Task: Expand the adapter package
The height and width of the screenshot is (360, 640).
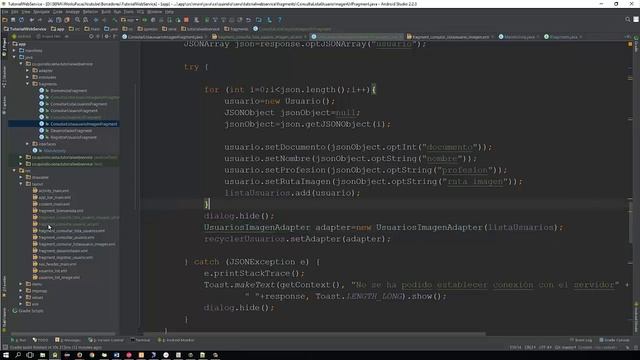Action: coord(28,71)
